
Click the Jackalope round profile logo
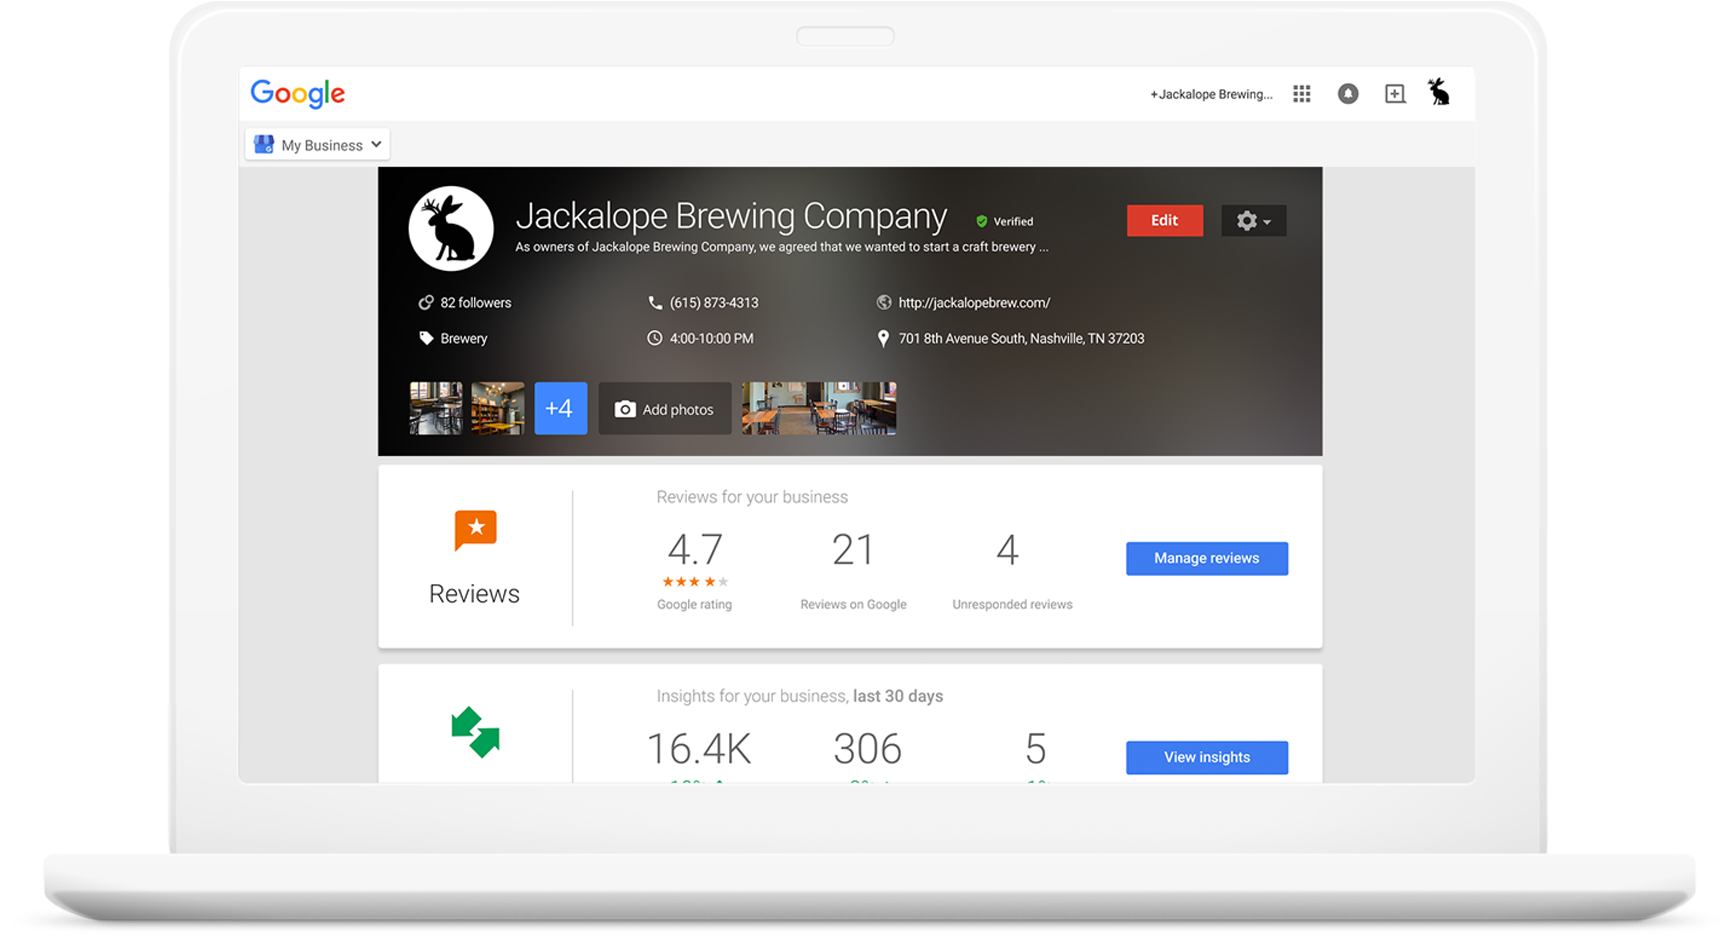coord(451,229)
